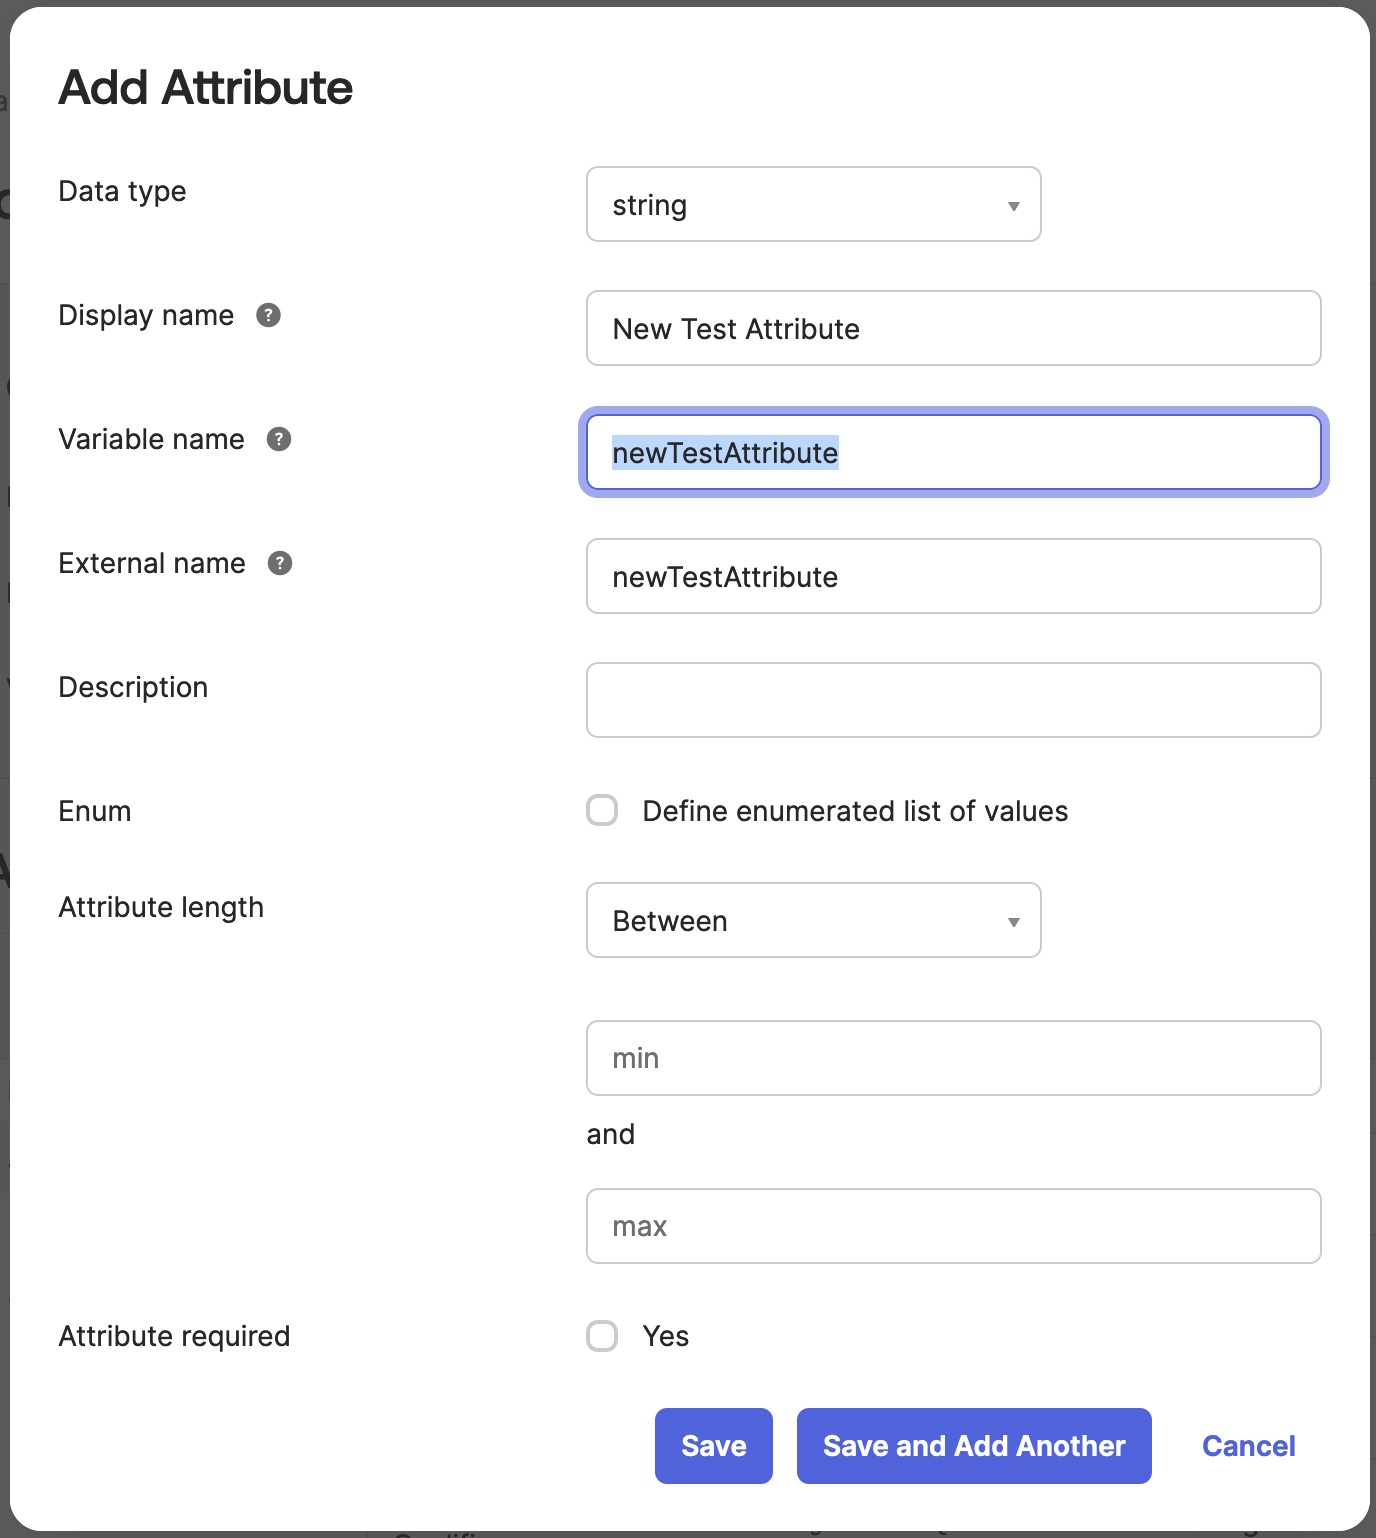Screen dimensions: 1376x1538
Task: Click the max length field
Action: 952,1225
